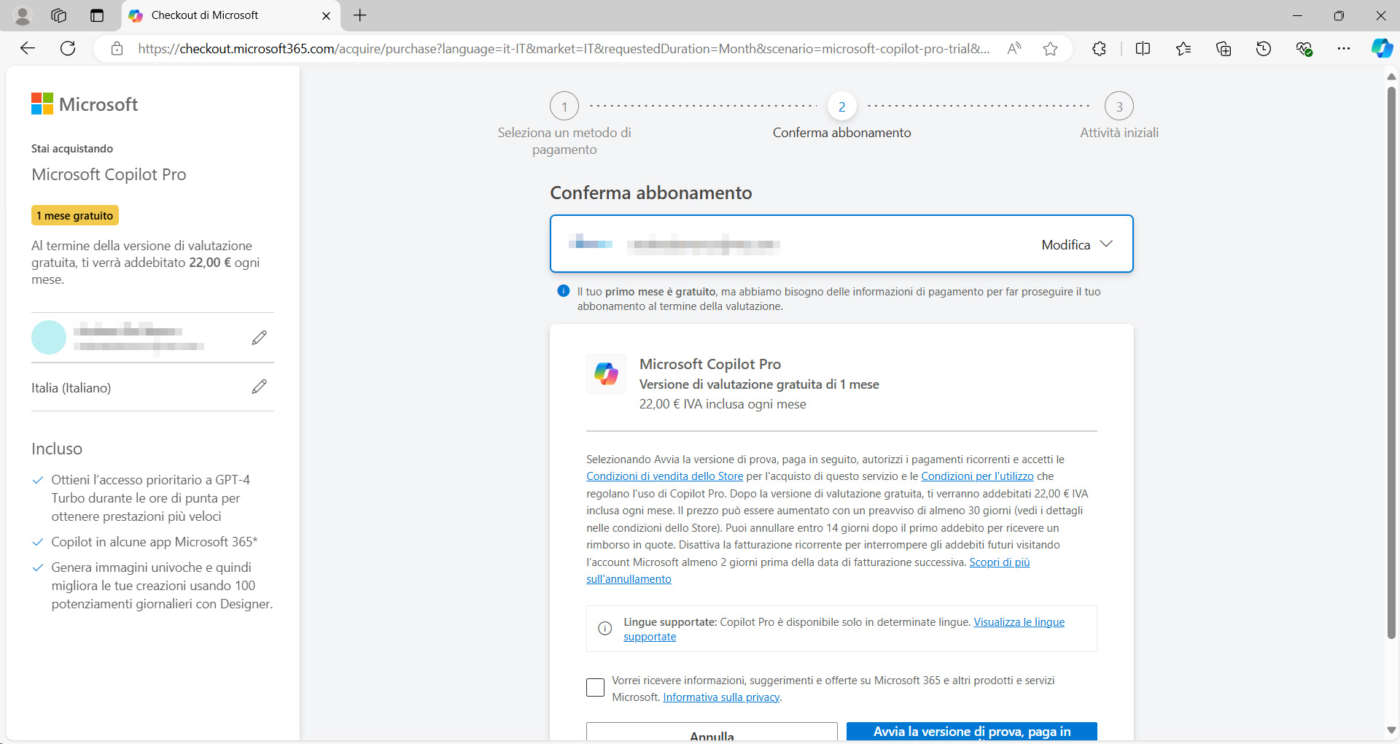Click 'Versione di valutazione gratuita di 1 mese'

pos(759,384)
